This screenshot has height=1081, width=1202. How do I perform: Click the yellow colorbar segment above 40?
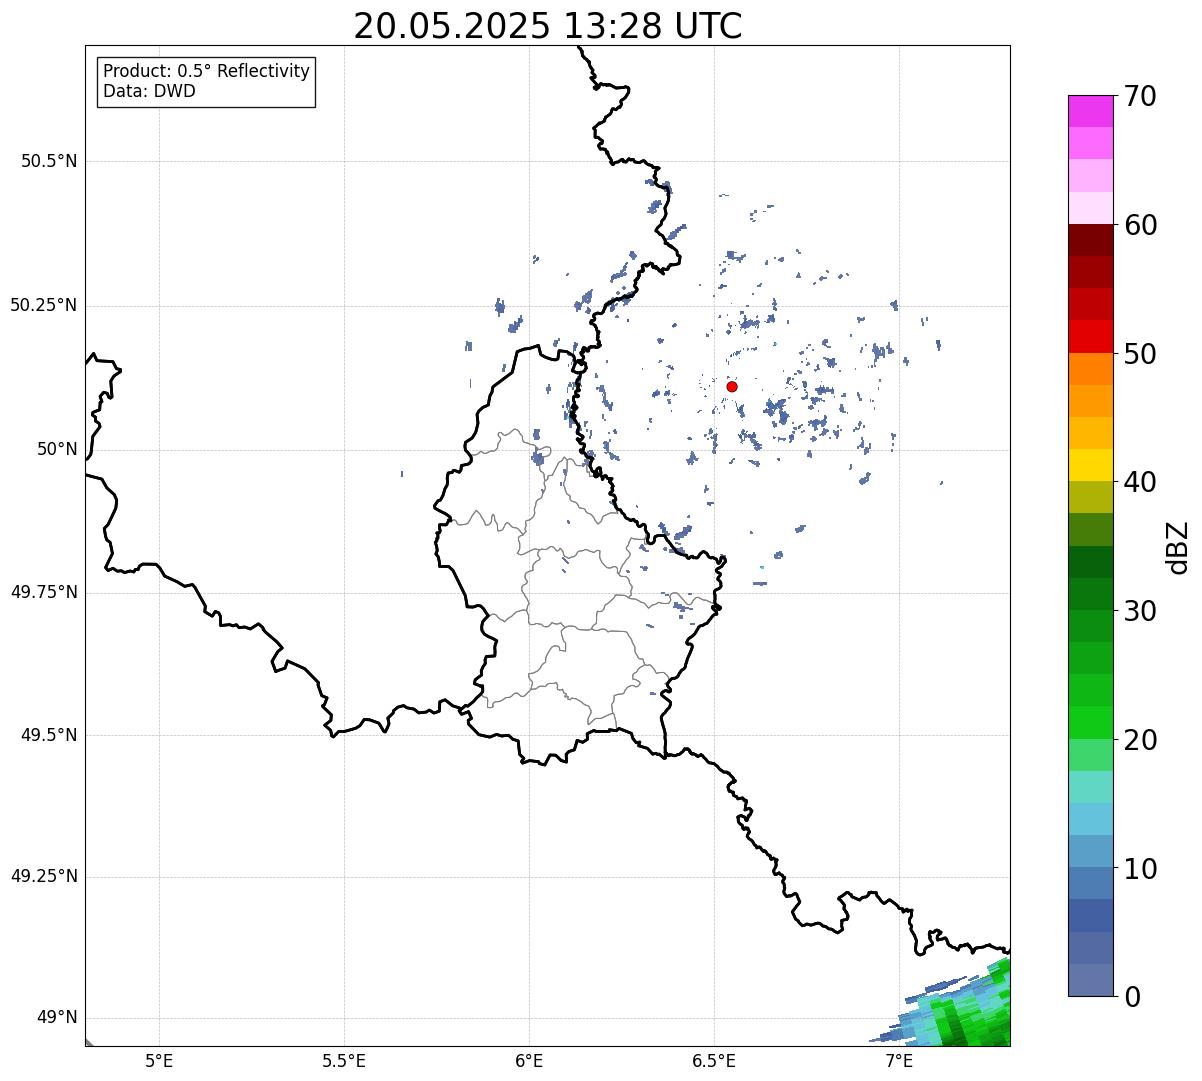point(1090,465)
